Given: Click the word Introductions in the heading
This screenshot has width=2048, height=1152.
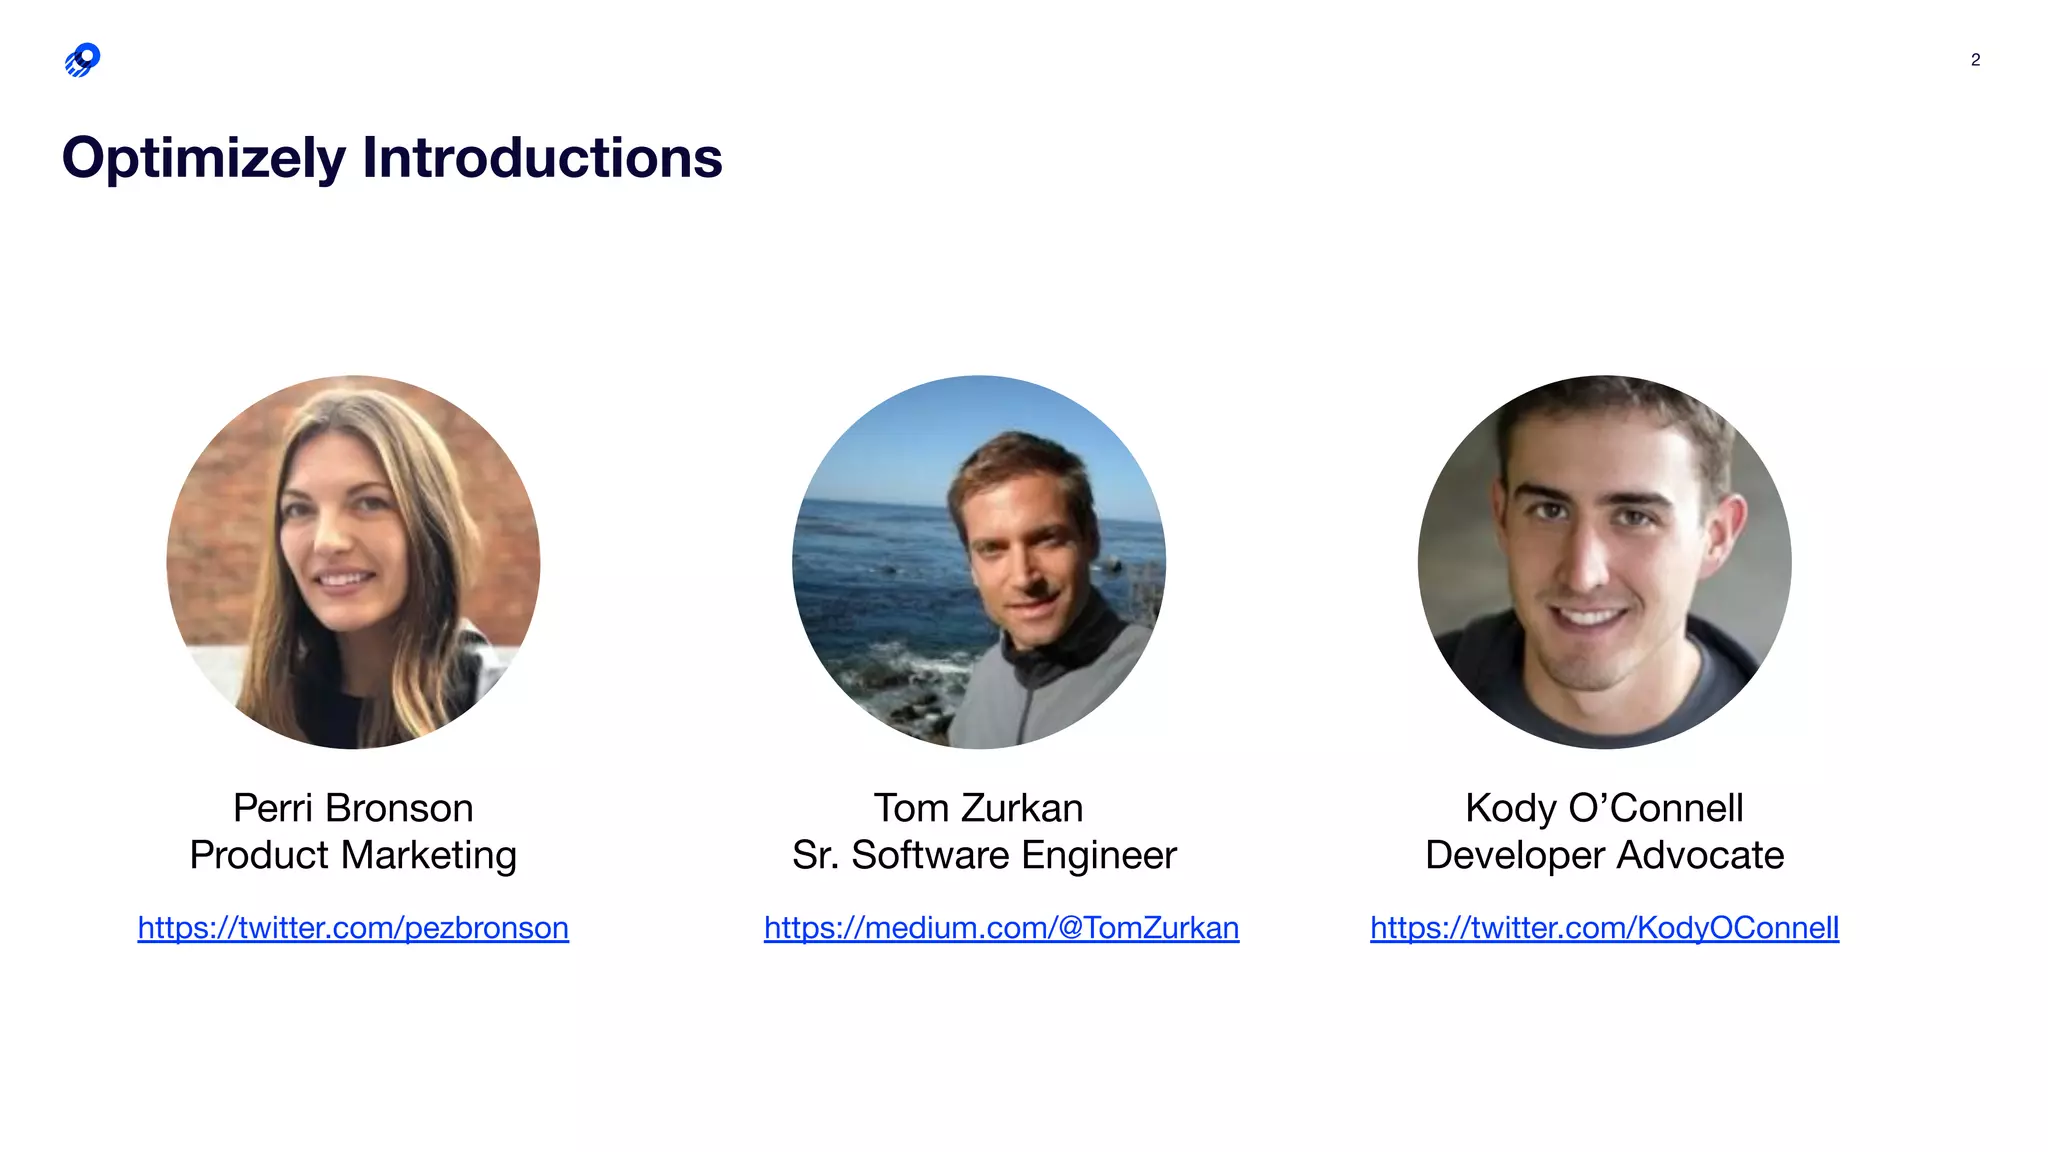Looking at the screenshot, I should 542,158.
